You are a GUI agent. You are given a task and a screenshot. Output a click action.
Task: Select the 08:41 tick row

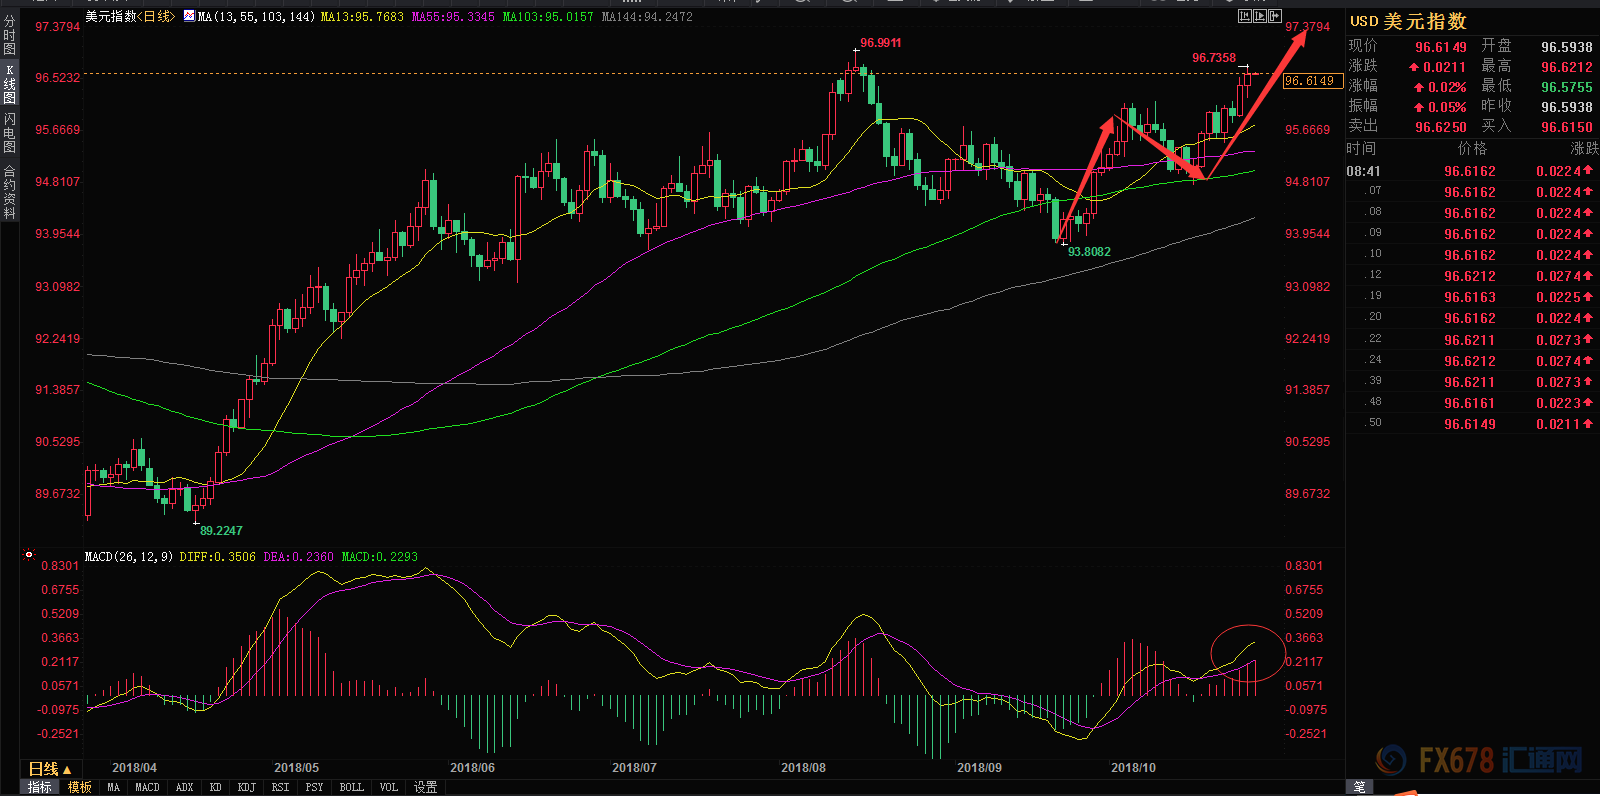pyautogui.click(x=1471, y=171)
